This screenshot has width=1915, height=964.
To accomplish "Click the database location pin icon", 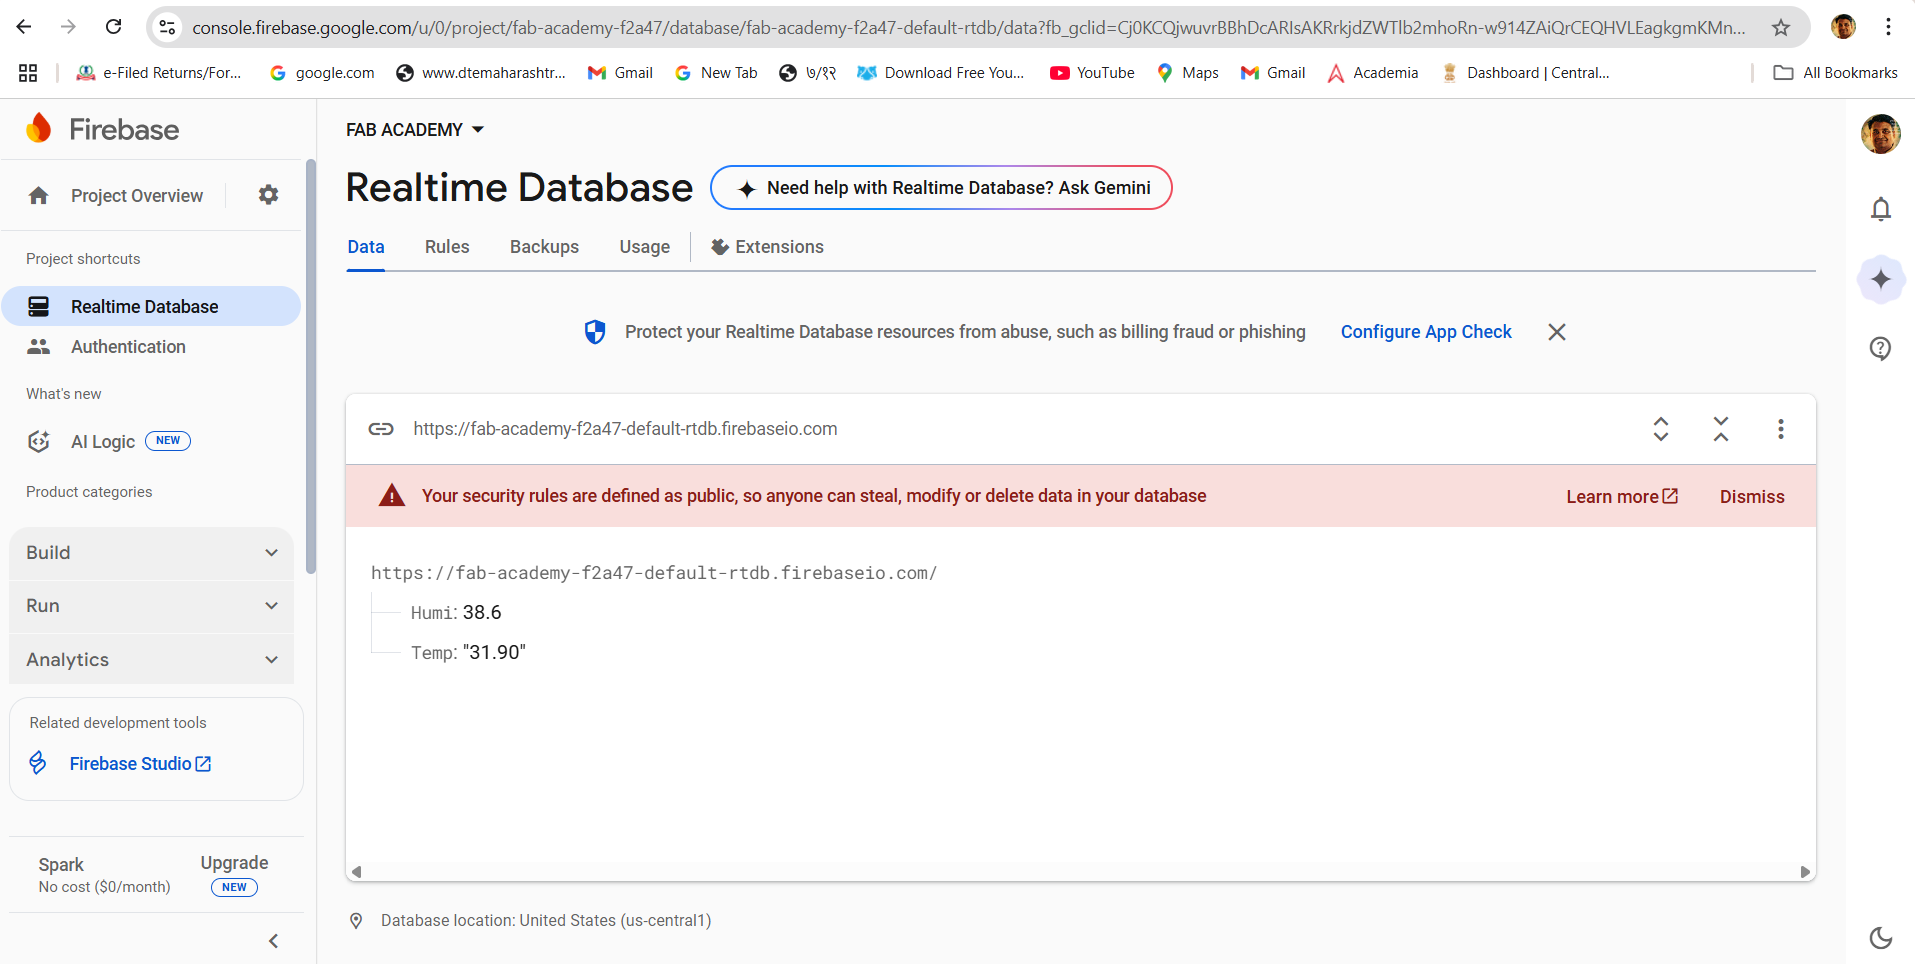I will [356, 921].
